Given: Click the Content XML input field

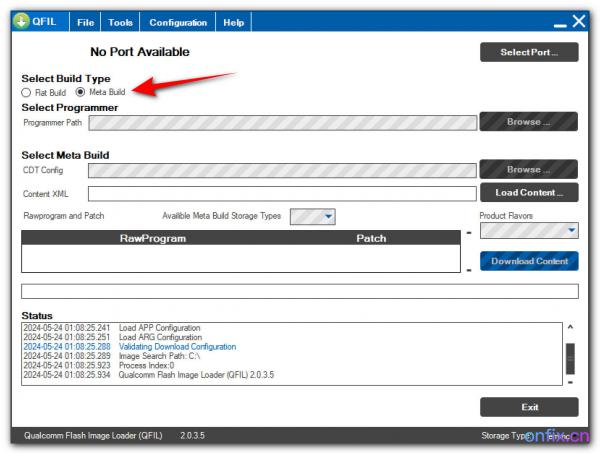Looking at the screenshot, I should click(x=282, y=194).
